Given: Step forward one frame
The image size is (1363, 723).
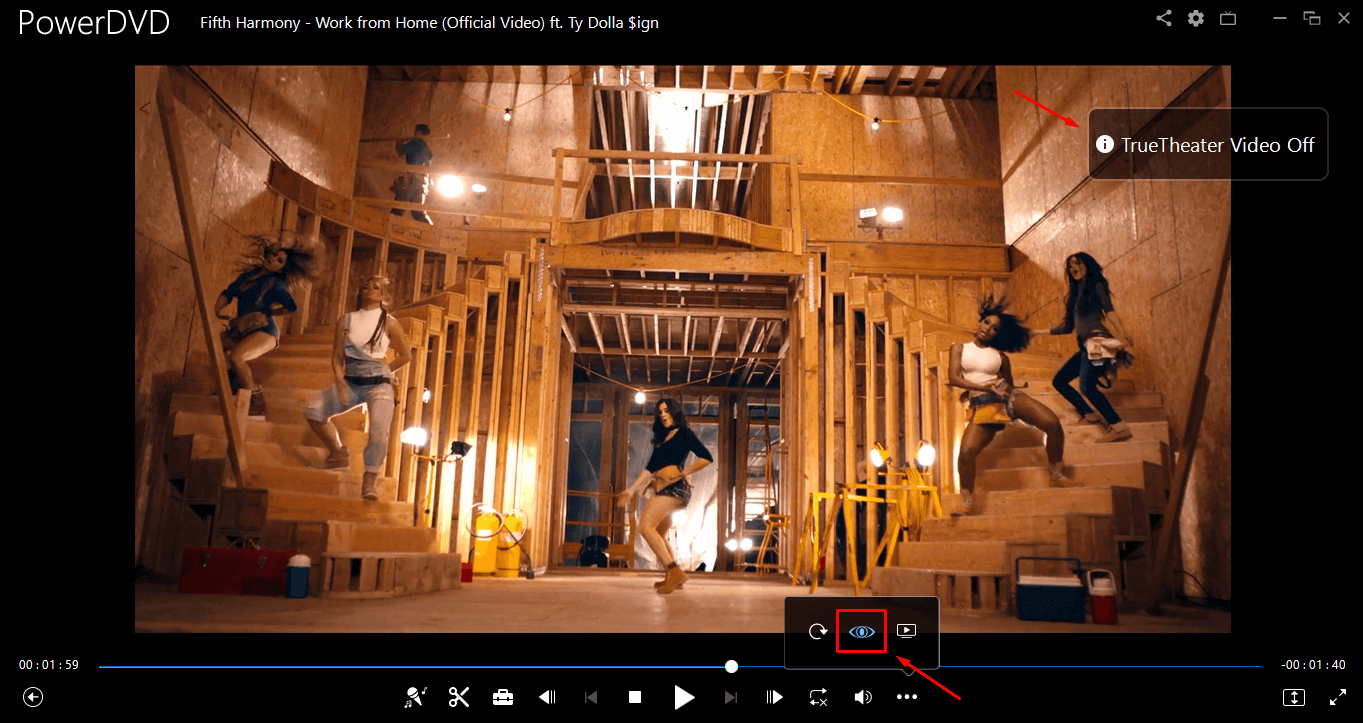Looking at the screenshot, I should tap(774, 697).
